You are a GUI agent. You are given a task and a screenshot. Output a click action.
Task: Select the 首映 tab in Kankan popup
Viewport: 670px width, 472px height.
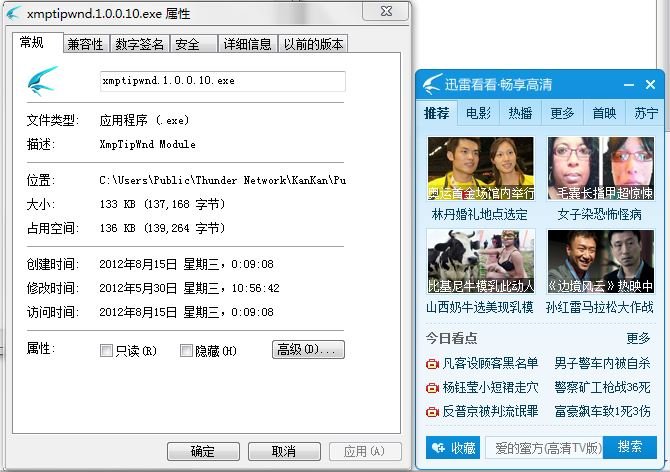tap(604, 113)
